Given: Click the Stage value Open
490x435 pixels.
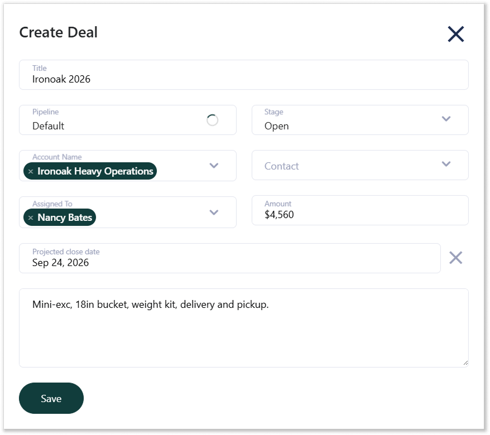Looking at the screenshot, I should (276, 126).
